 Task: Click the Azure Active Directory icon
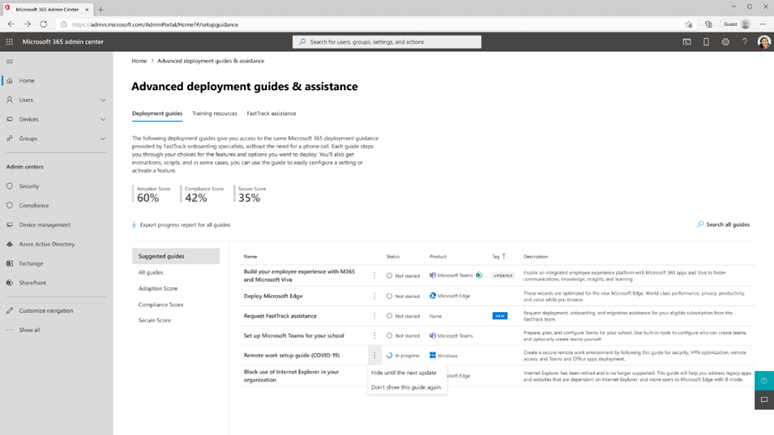[9, 244]
